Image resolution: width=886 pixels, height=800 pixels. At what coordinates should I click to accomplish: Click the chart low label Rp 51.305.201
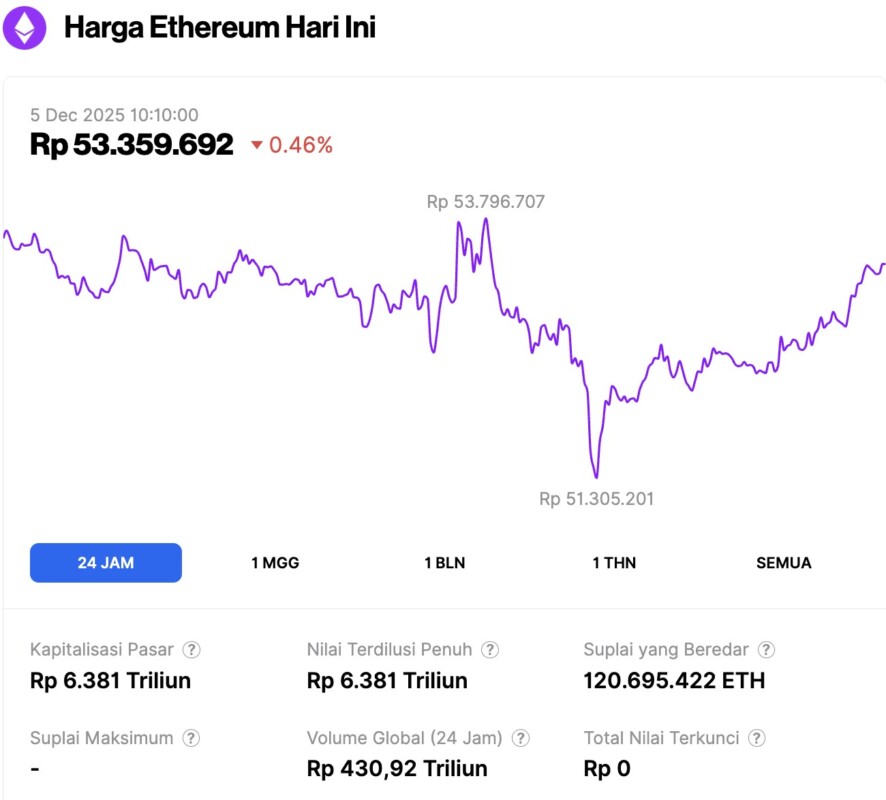(596, 498)
